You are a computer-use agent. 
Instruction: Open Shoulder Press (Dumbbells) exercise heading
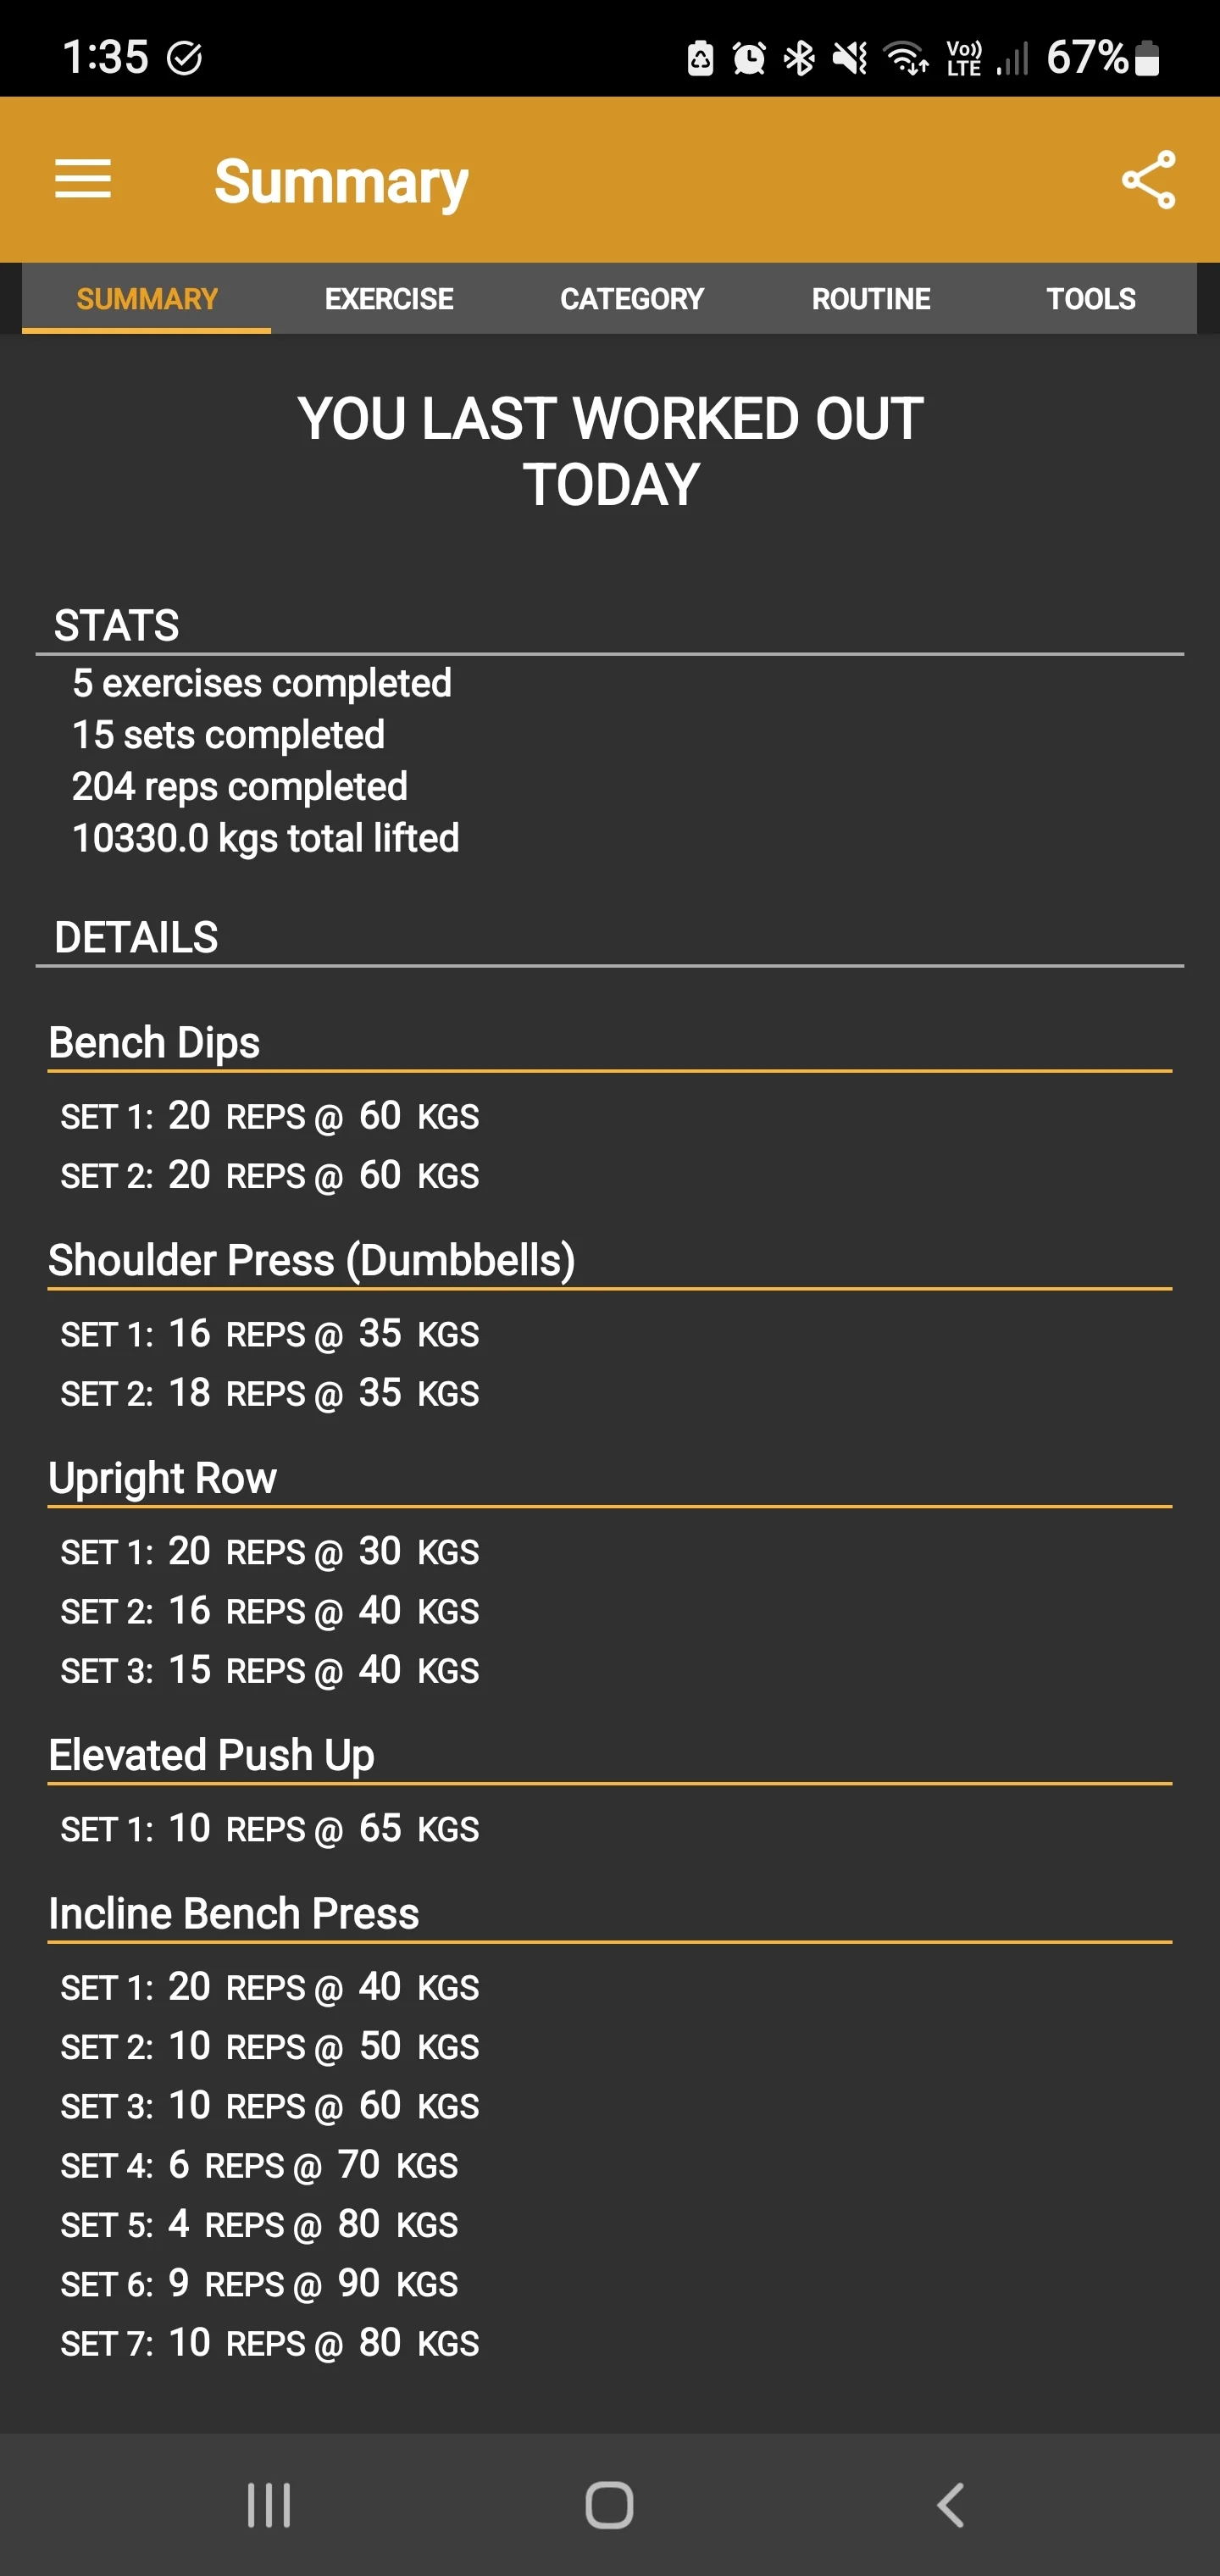[x=312, y=1261]
